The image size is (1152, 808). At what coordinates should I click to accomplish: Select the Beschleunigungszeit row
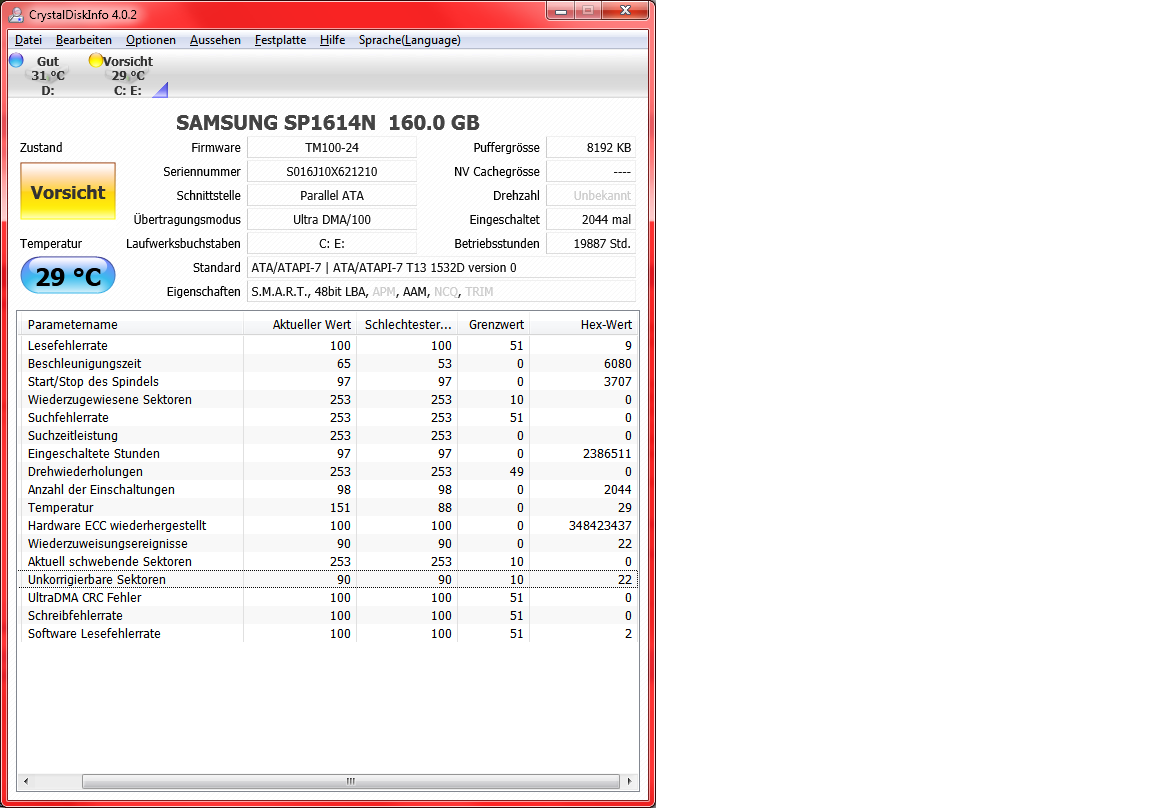tap(328, 364)
